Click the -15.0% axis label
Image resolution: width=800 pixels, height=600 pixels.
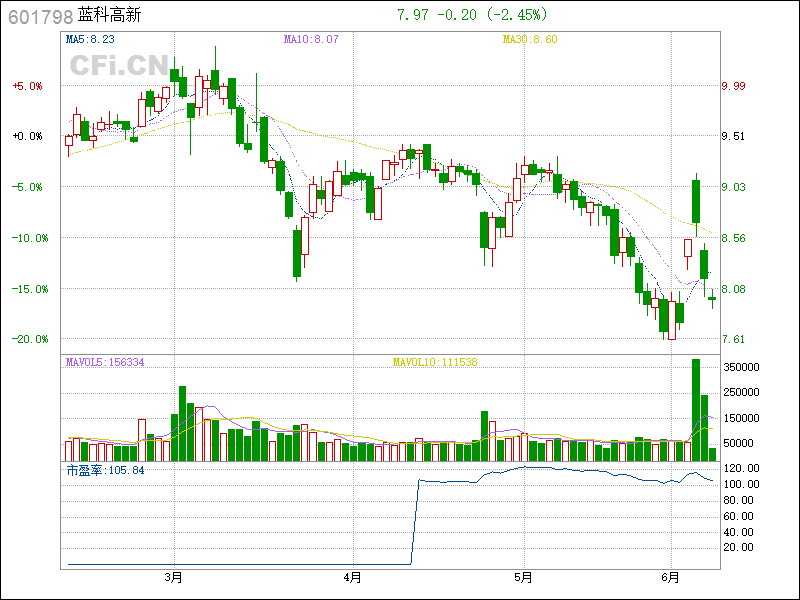[31, 289]
